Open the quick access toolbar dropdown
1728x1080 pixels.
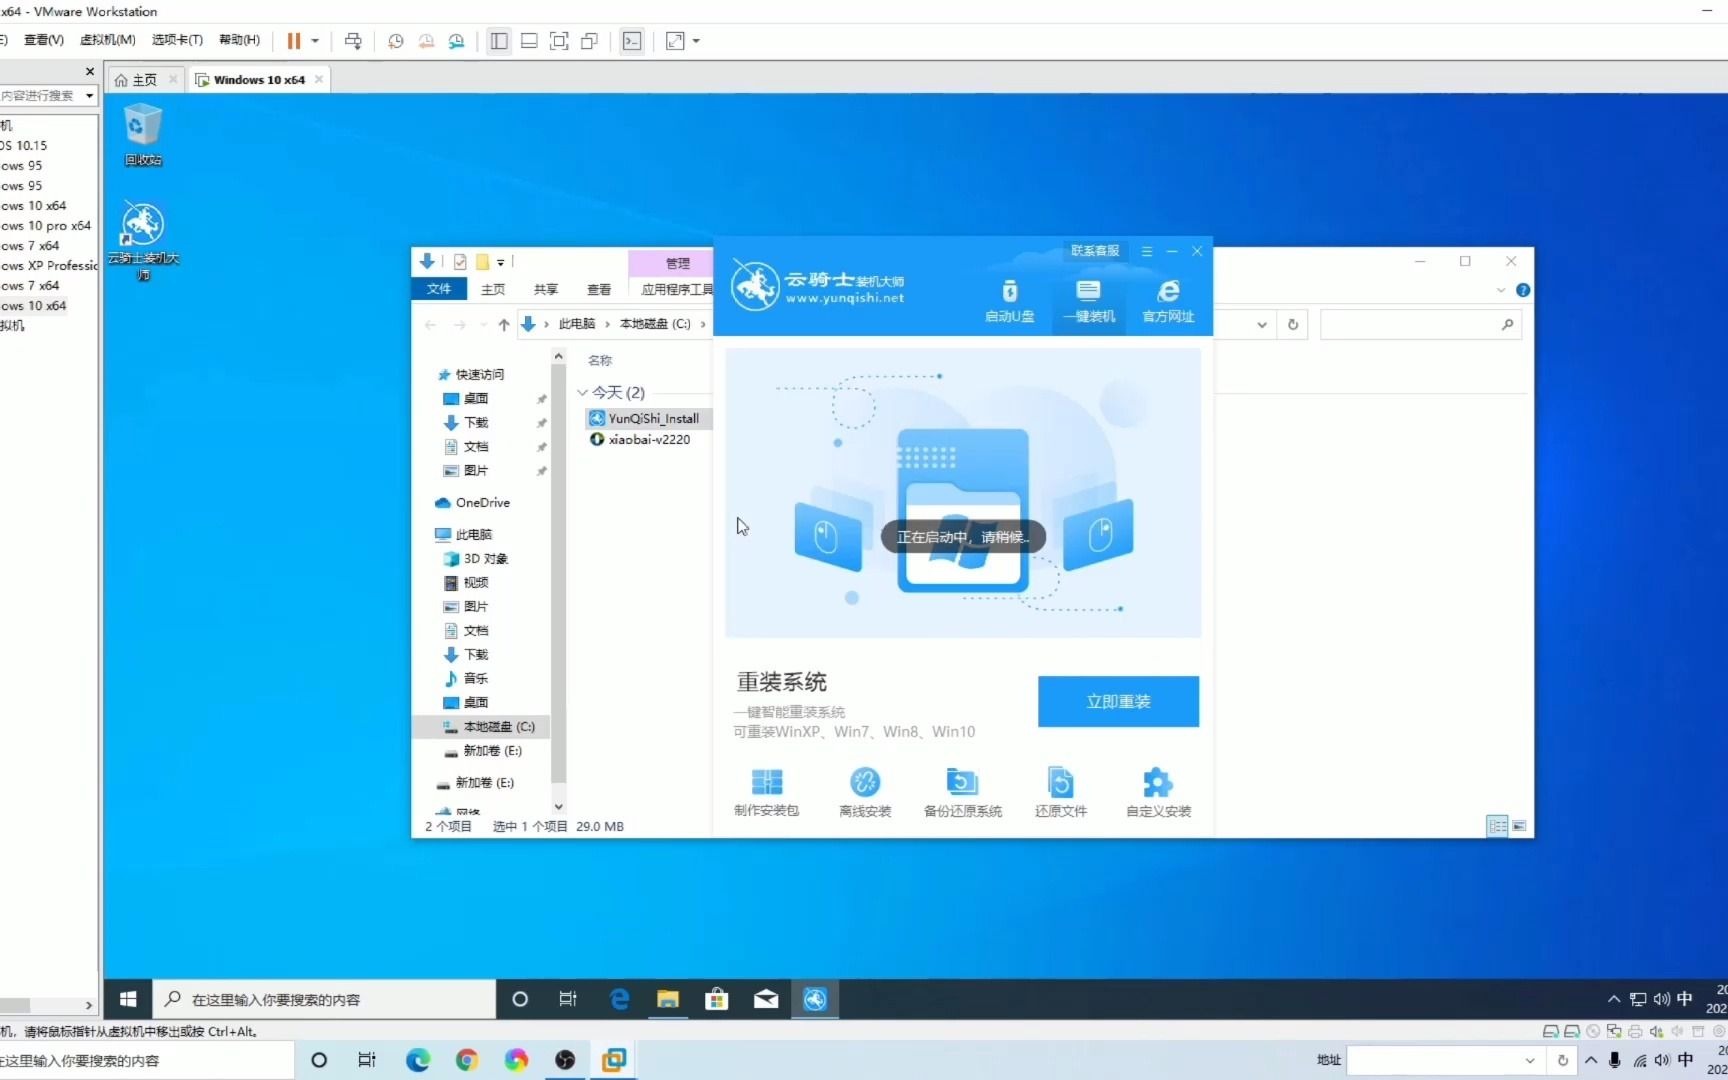501,262
